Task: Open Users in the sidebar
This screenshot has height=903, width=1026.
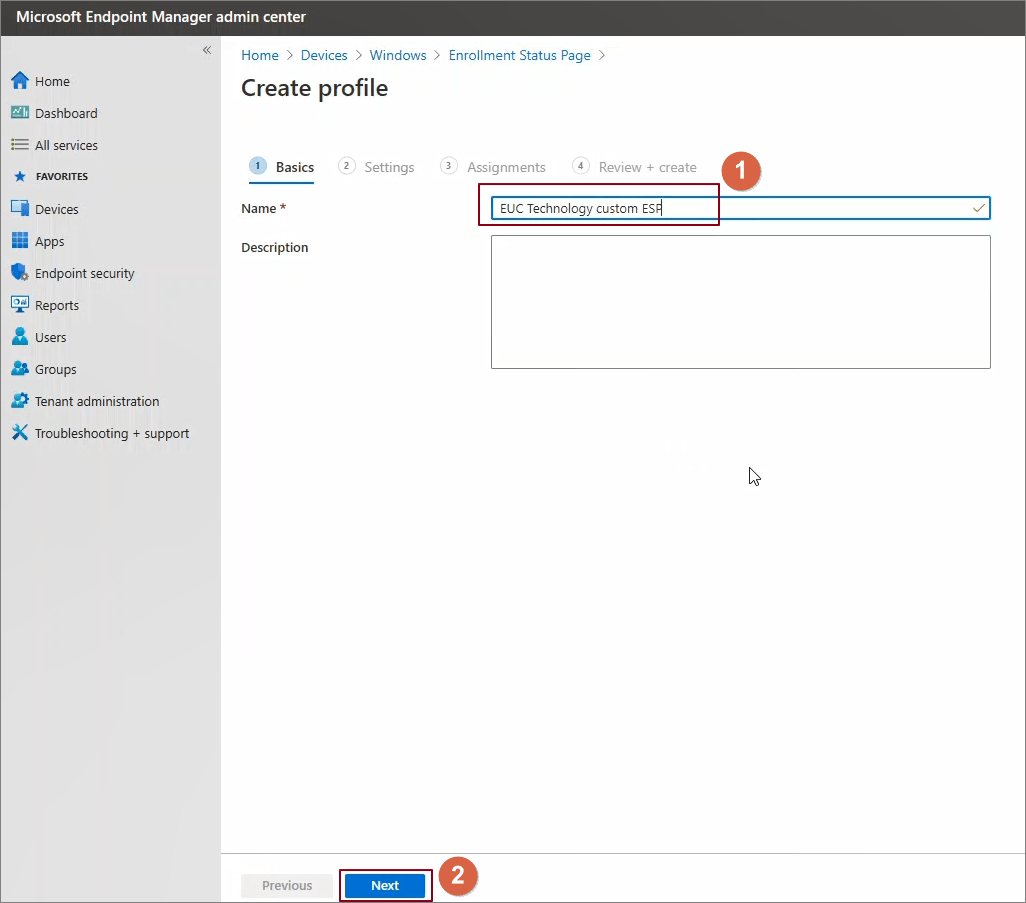Action: (50, 338)
